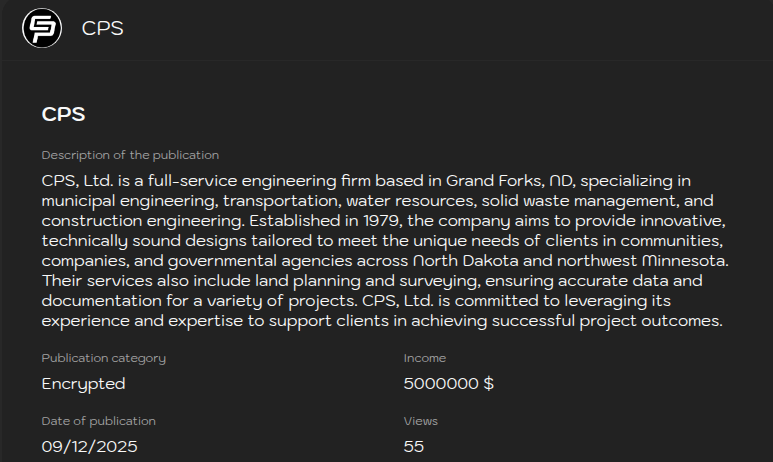773x462 pixels.
Task: Select the "Encrypted" category value
Action: point(83,383)
